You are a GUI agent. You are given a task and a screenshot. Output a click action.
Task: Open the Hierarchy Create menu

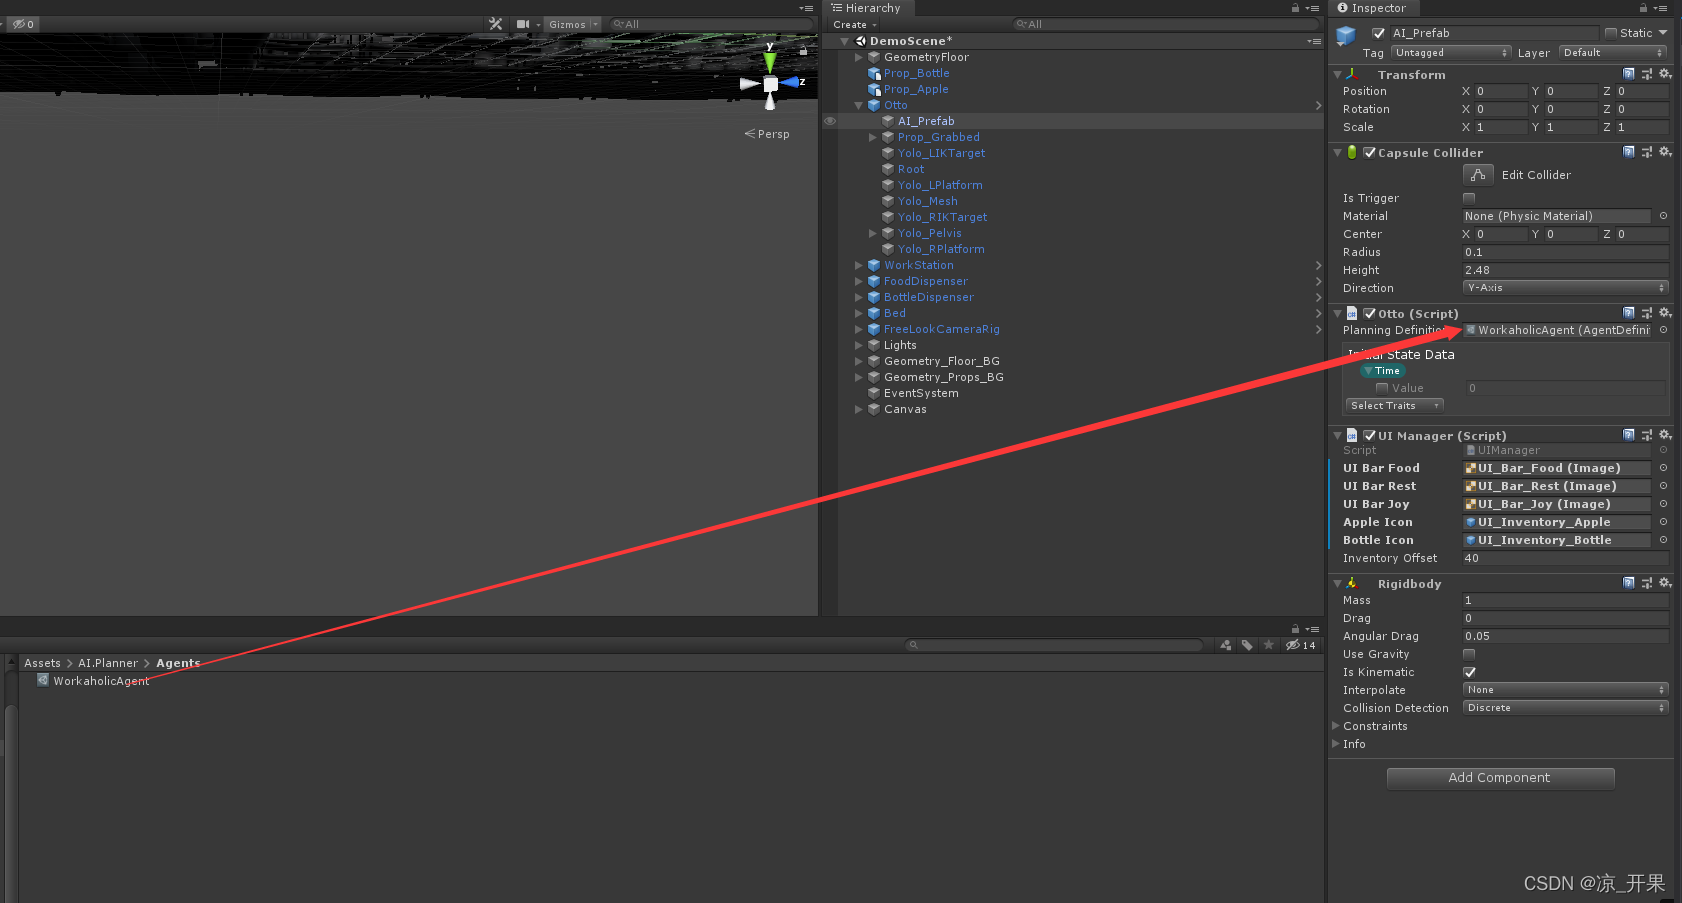tap(855, 25)
